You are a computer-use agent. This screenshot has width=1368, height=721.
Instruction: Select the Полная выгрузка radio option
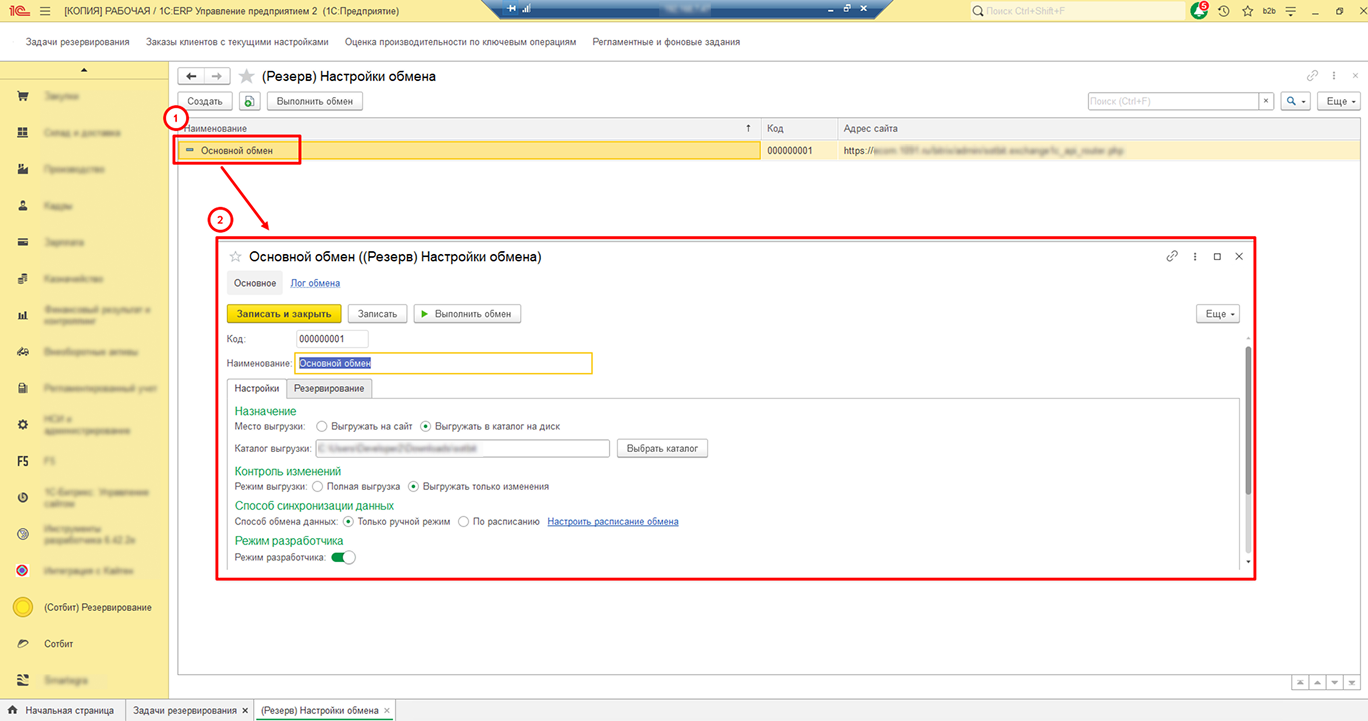pos(318,487)
